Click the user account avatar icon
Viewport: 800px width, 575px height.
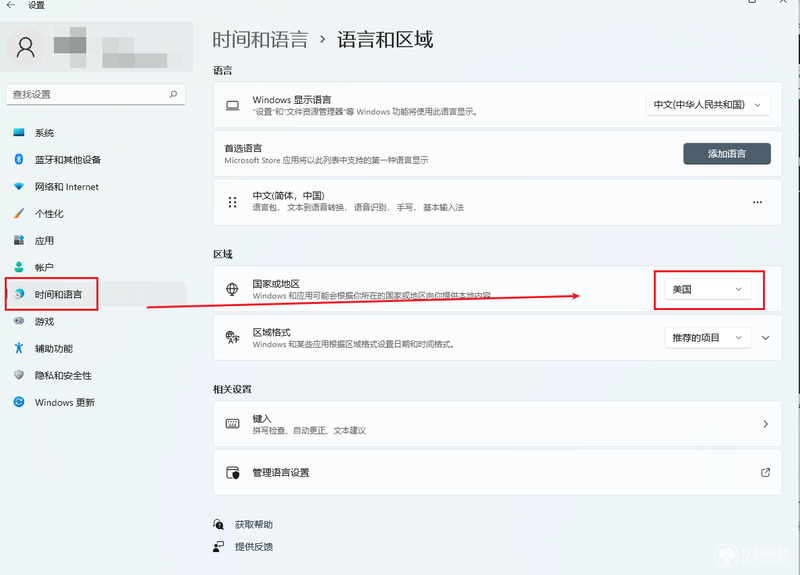click(x=26, y=47)
